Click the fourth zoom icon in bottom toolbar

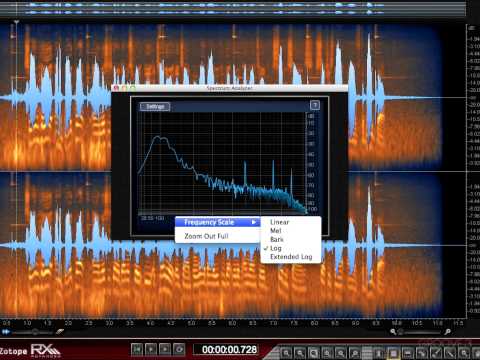327,353
